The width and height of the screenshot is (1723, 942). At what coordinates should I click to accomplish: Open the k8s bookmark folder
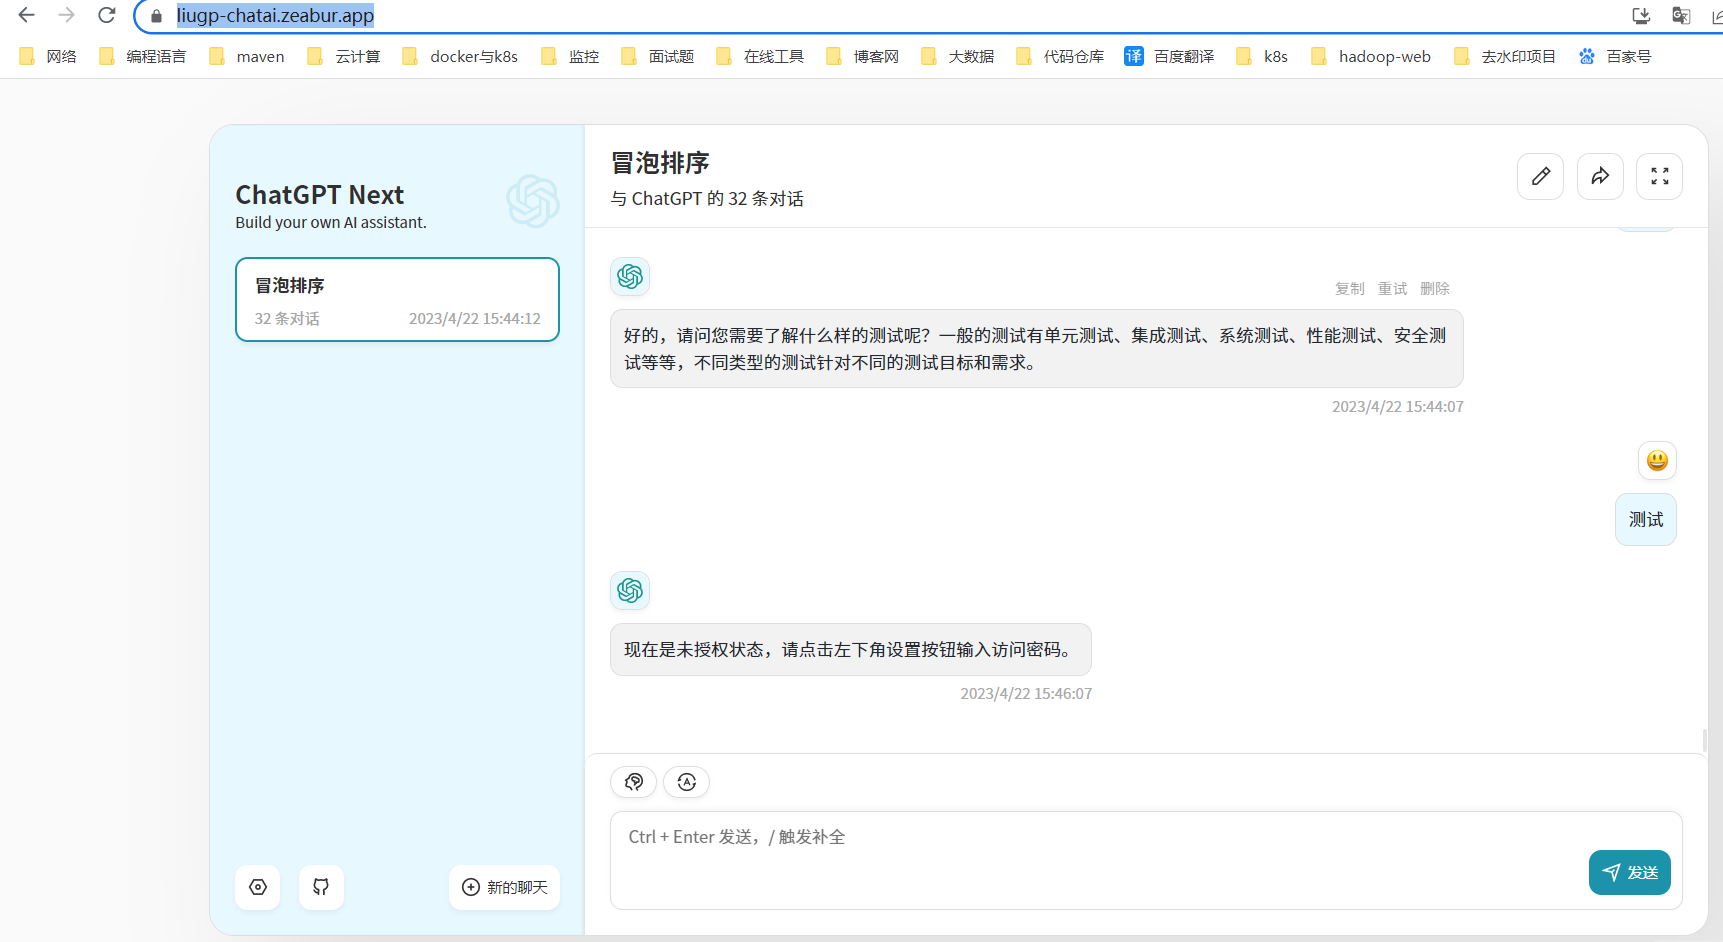point(1262,56)
